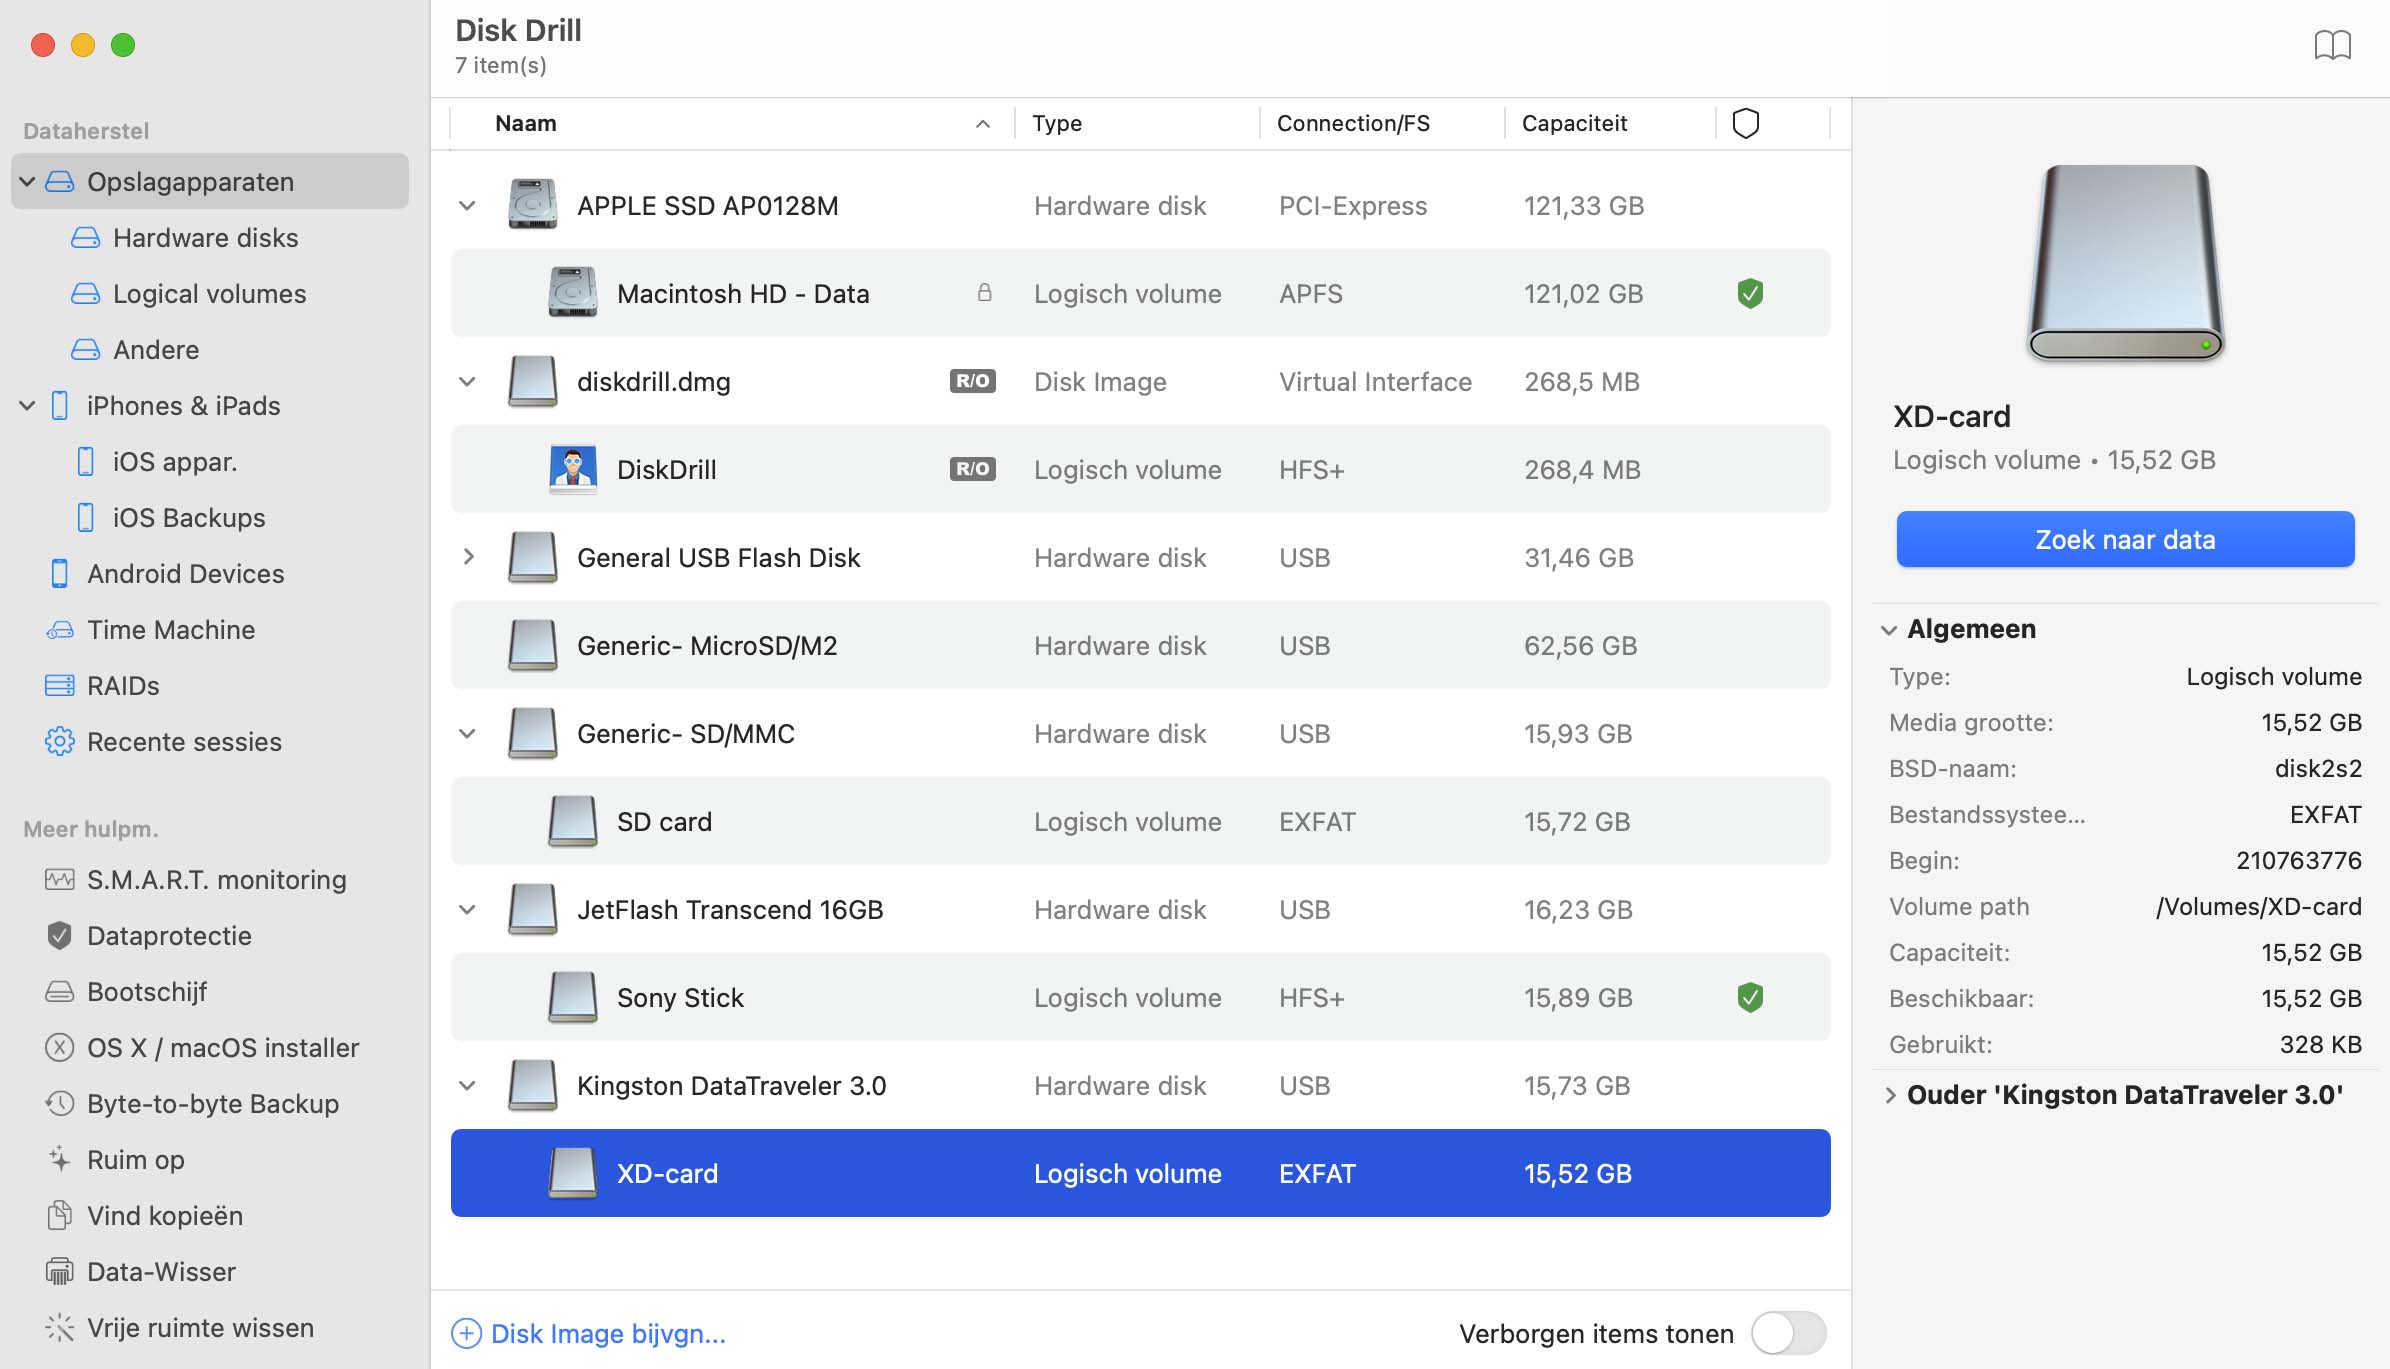Sort by Capaciteit column header
The image size is (2390, 1369).
coord(1610,123)
